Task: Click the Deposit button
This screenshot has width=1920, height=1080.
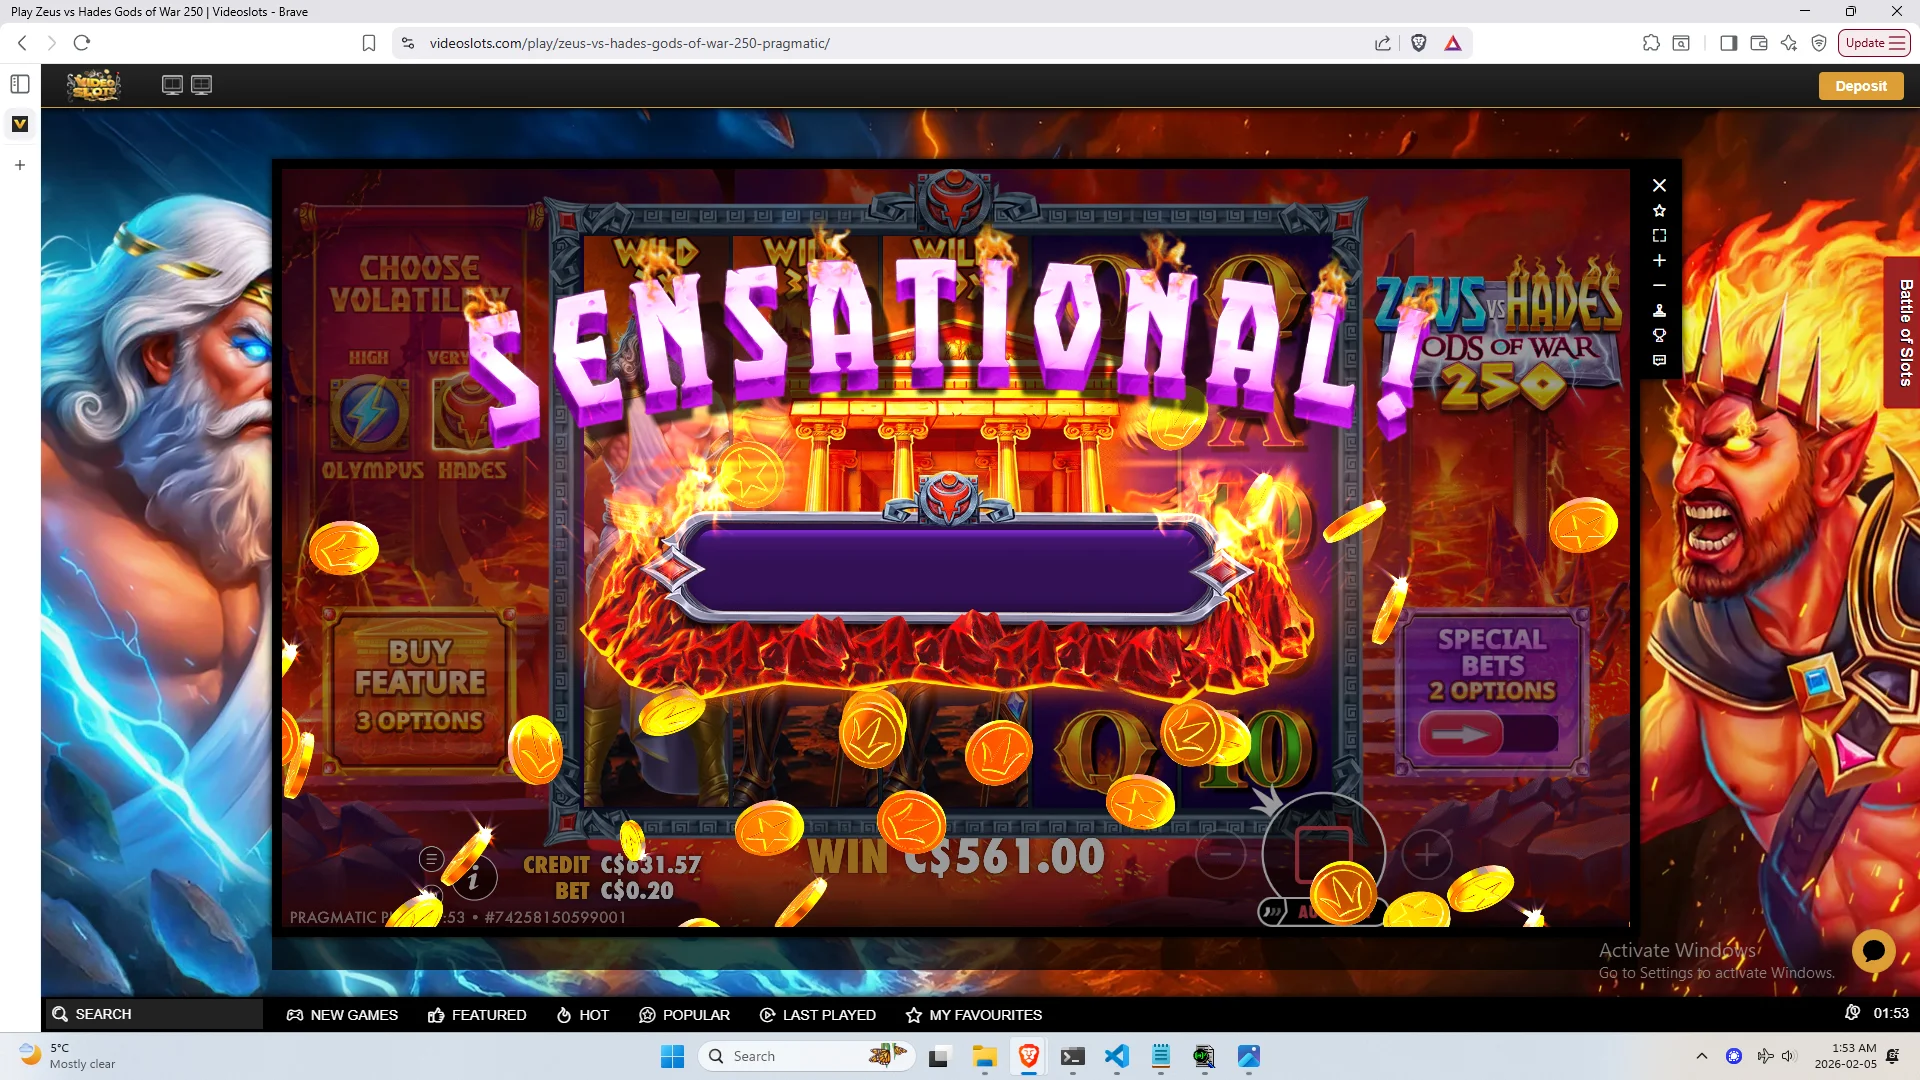Action: [1860, 86]
